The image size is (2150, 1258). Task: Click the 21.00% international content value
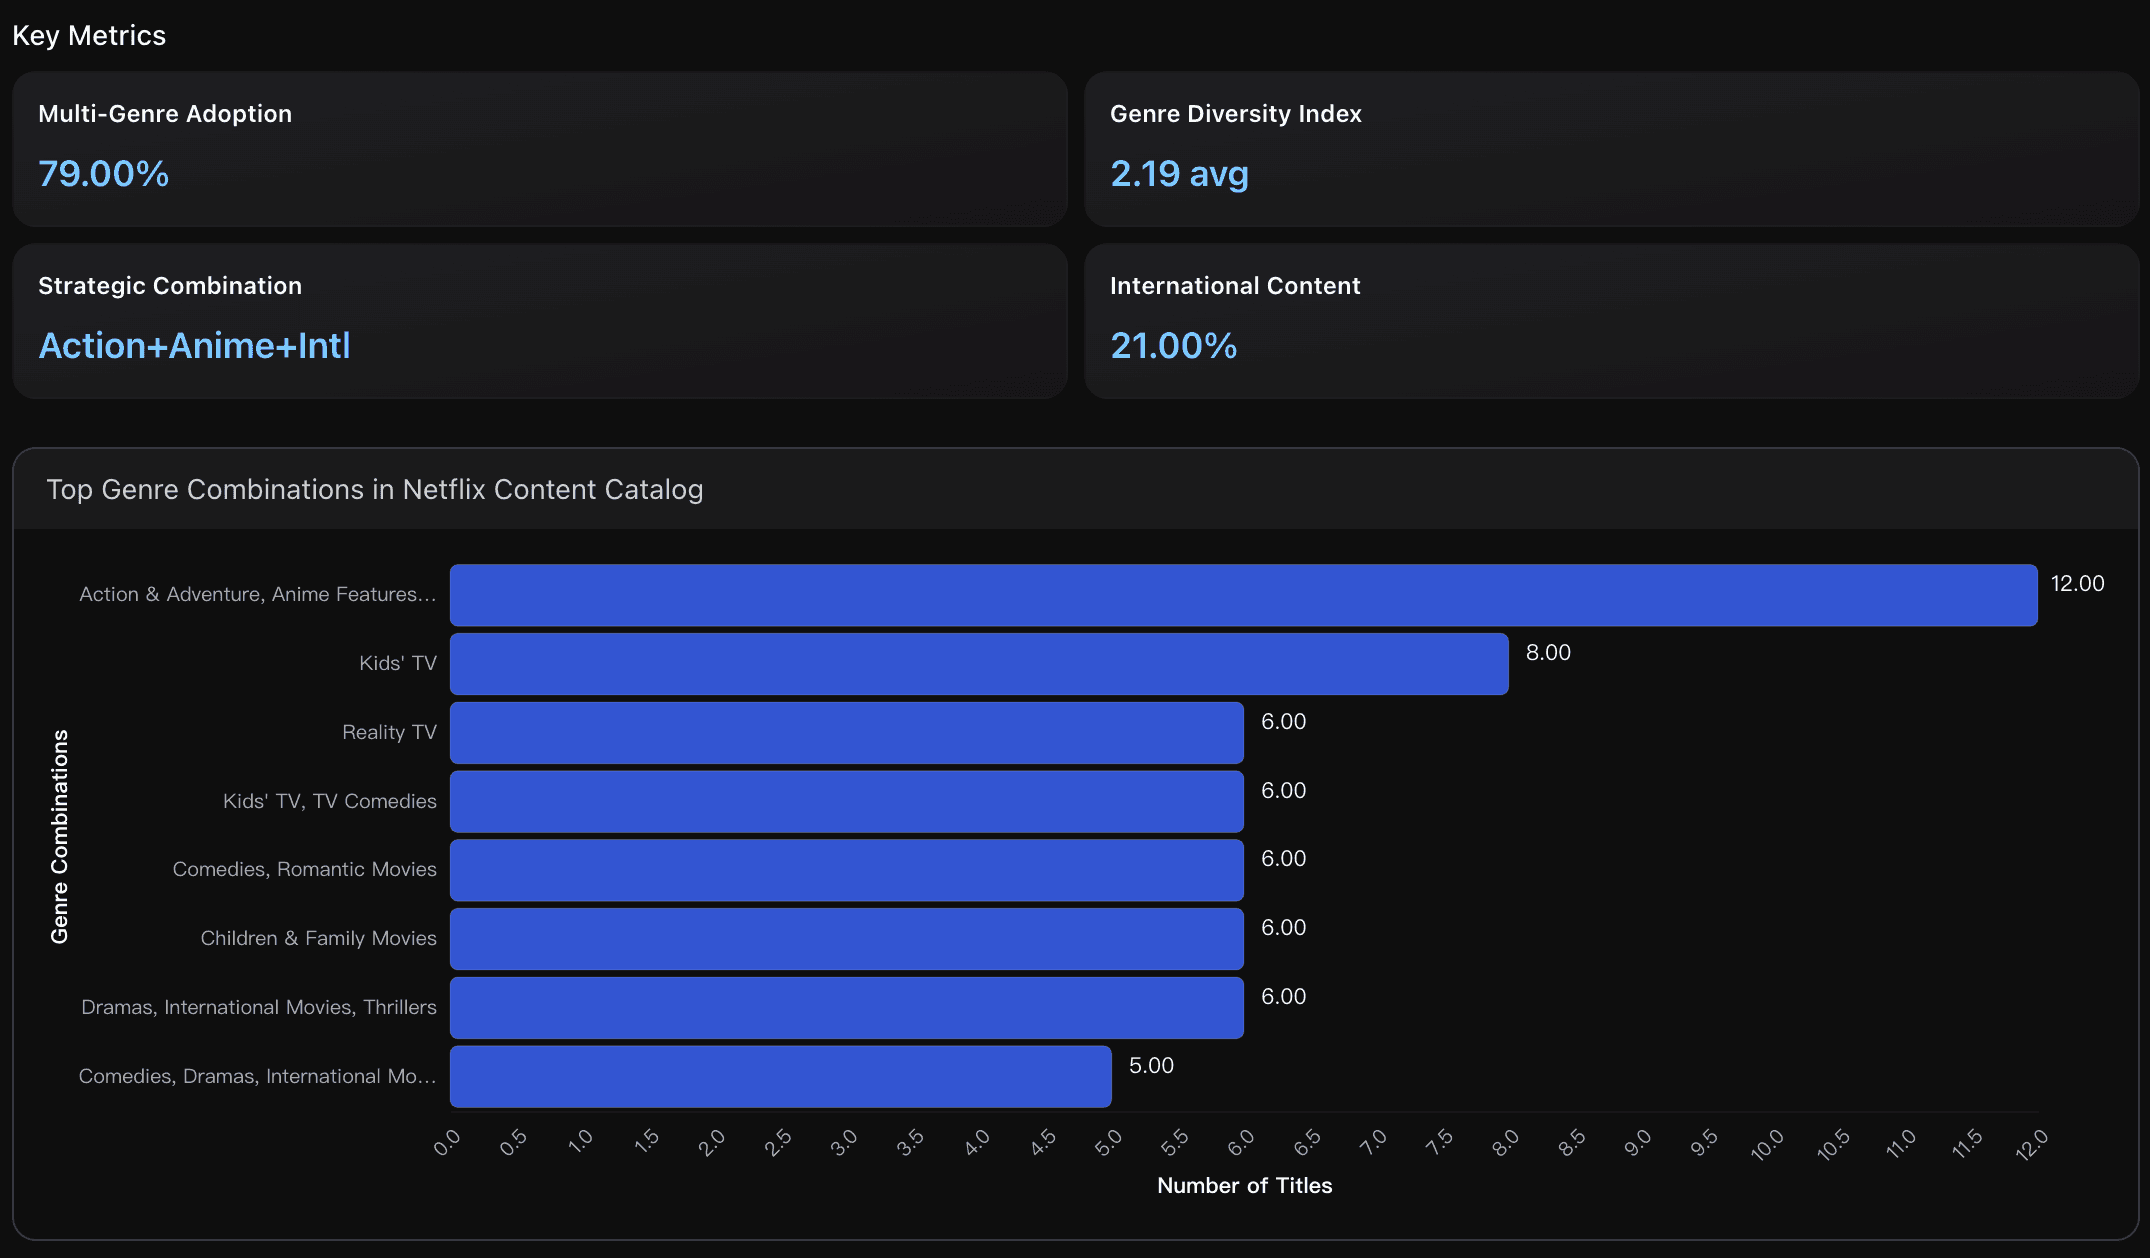click(1173, 346)
